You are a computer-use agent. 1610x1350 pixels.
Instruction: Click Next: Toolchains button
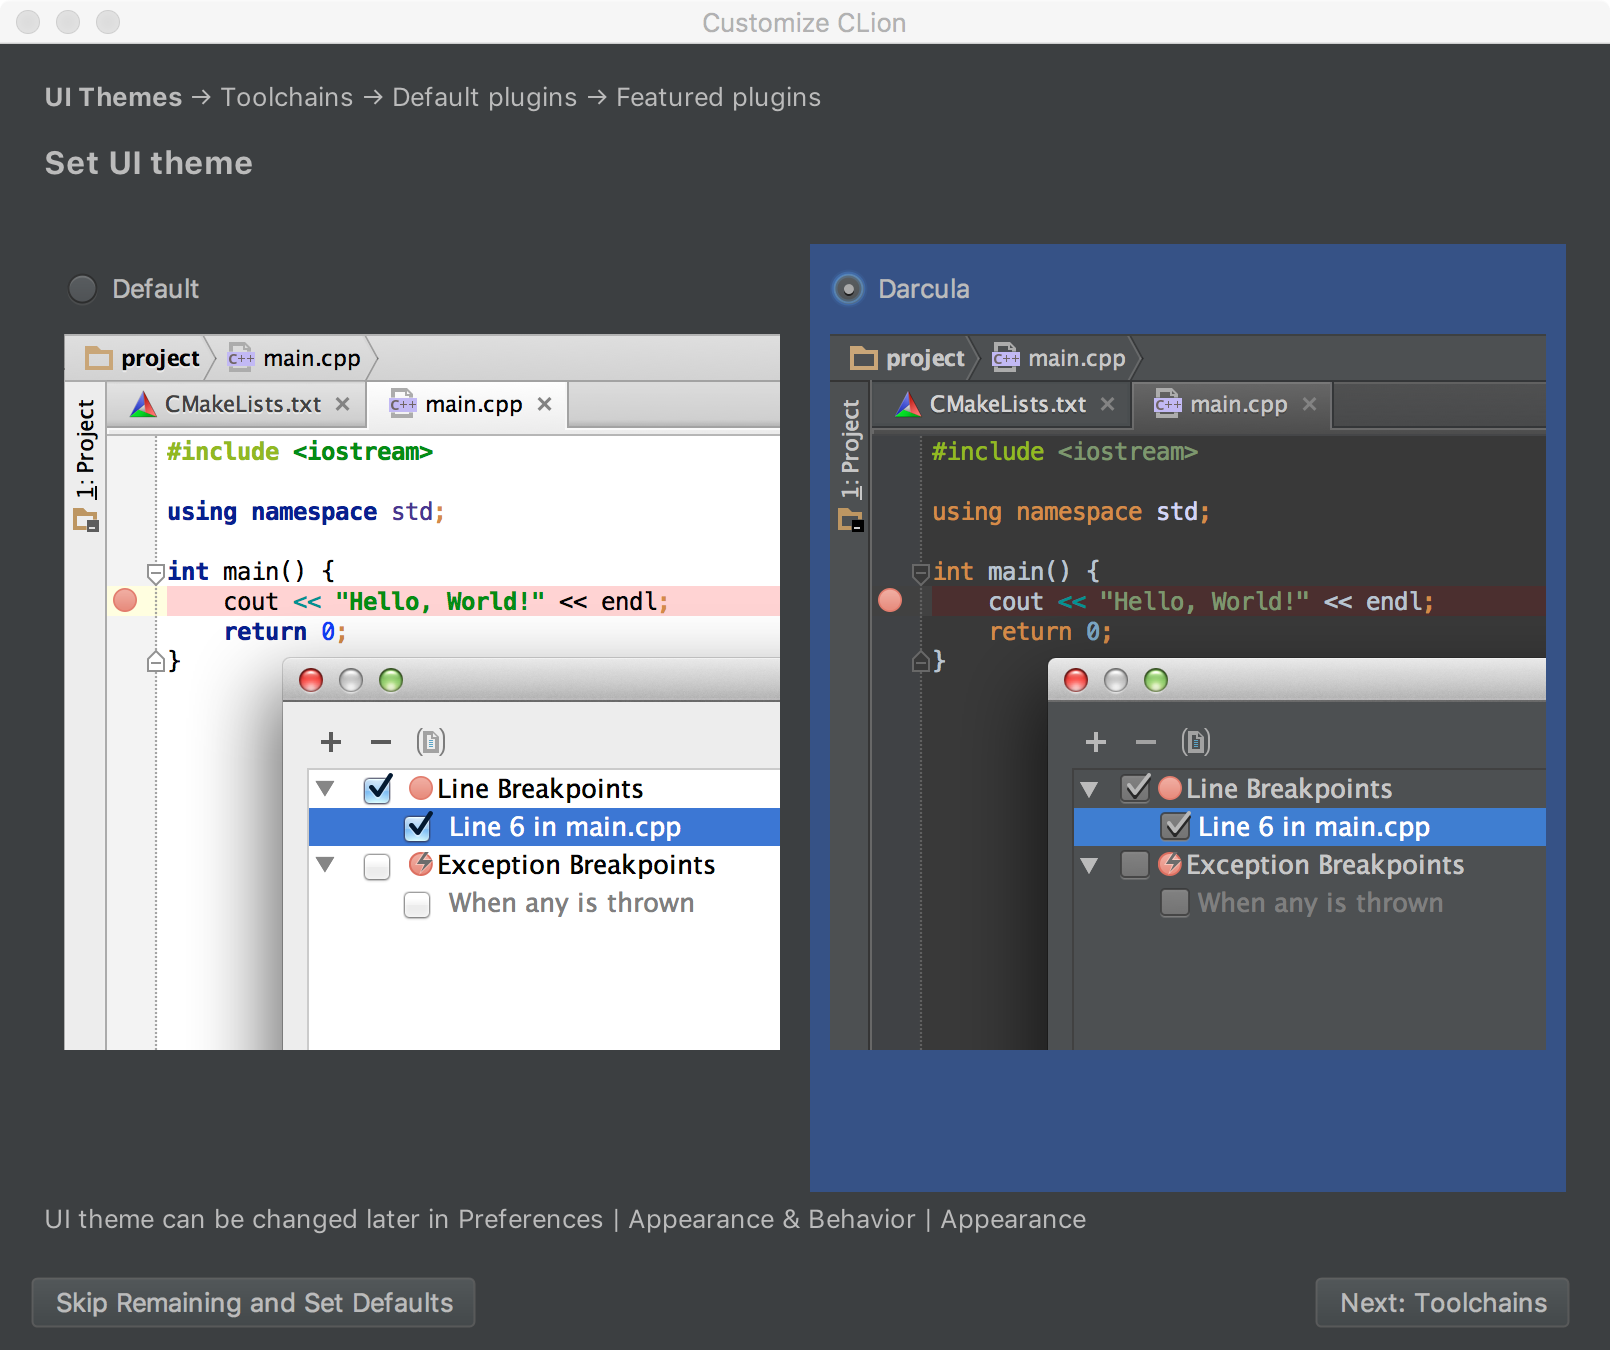coord(1442,1302)
